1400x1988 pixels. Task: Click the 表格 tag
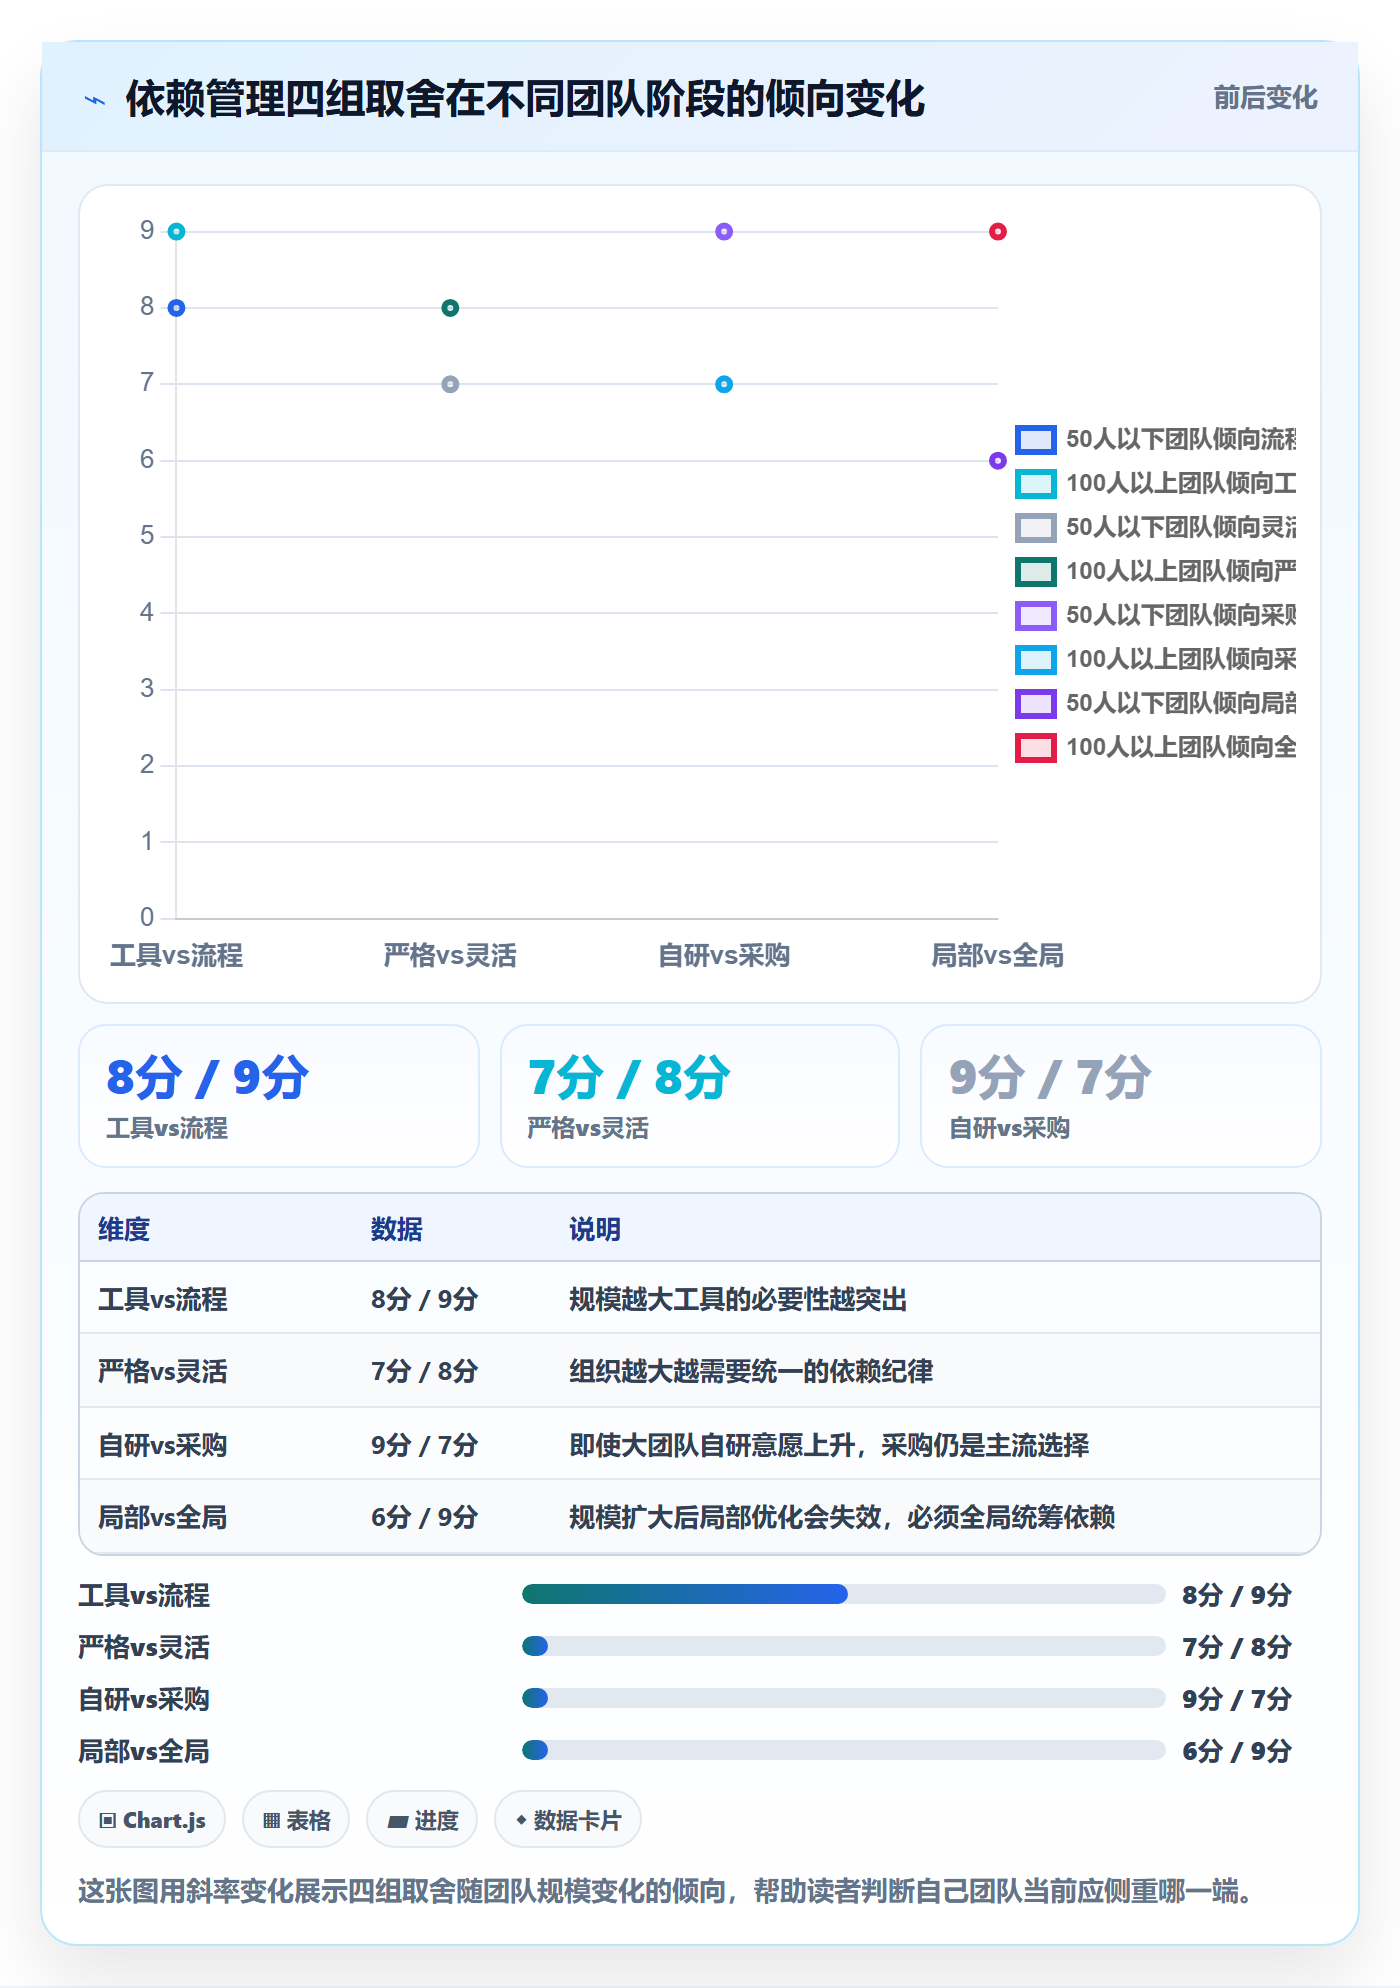[x=296, y=1820]
